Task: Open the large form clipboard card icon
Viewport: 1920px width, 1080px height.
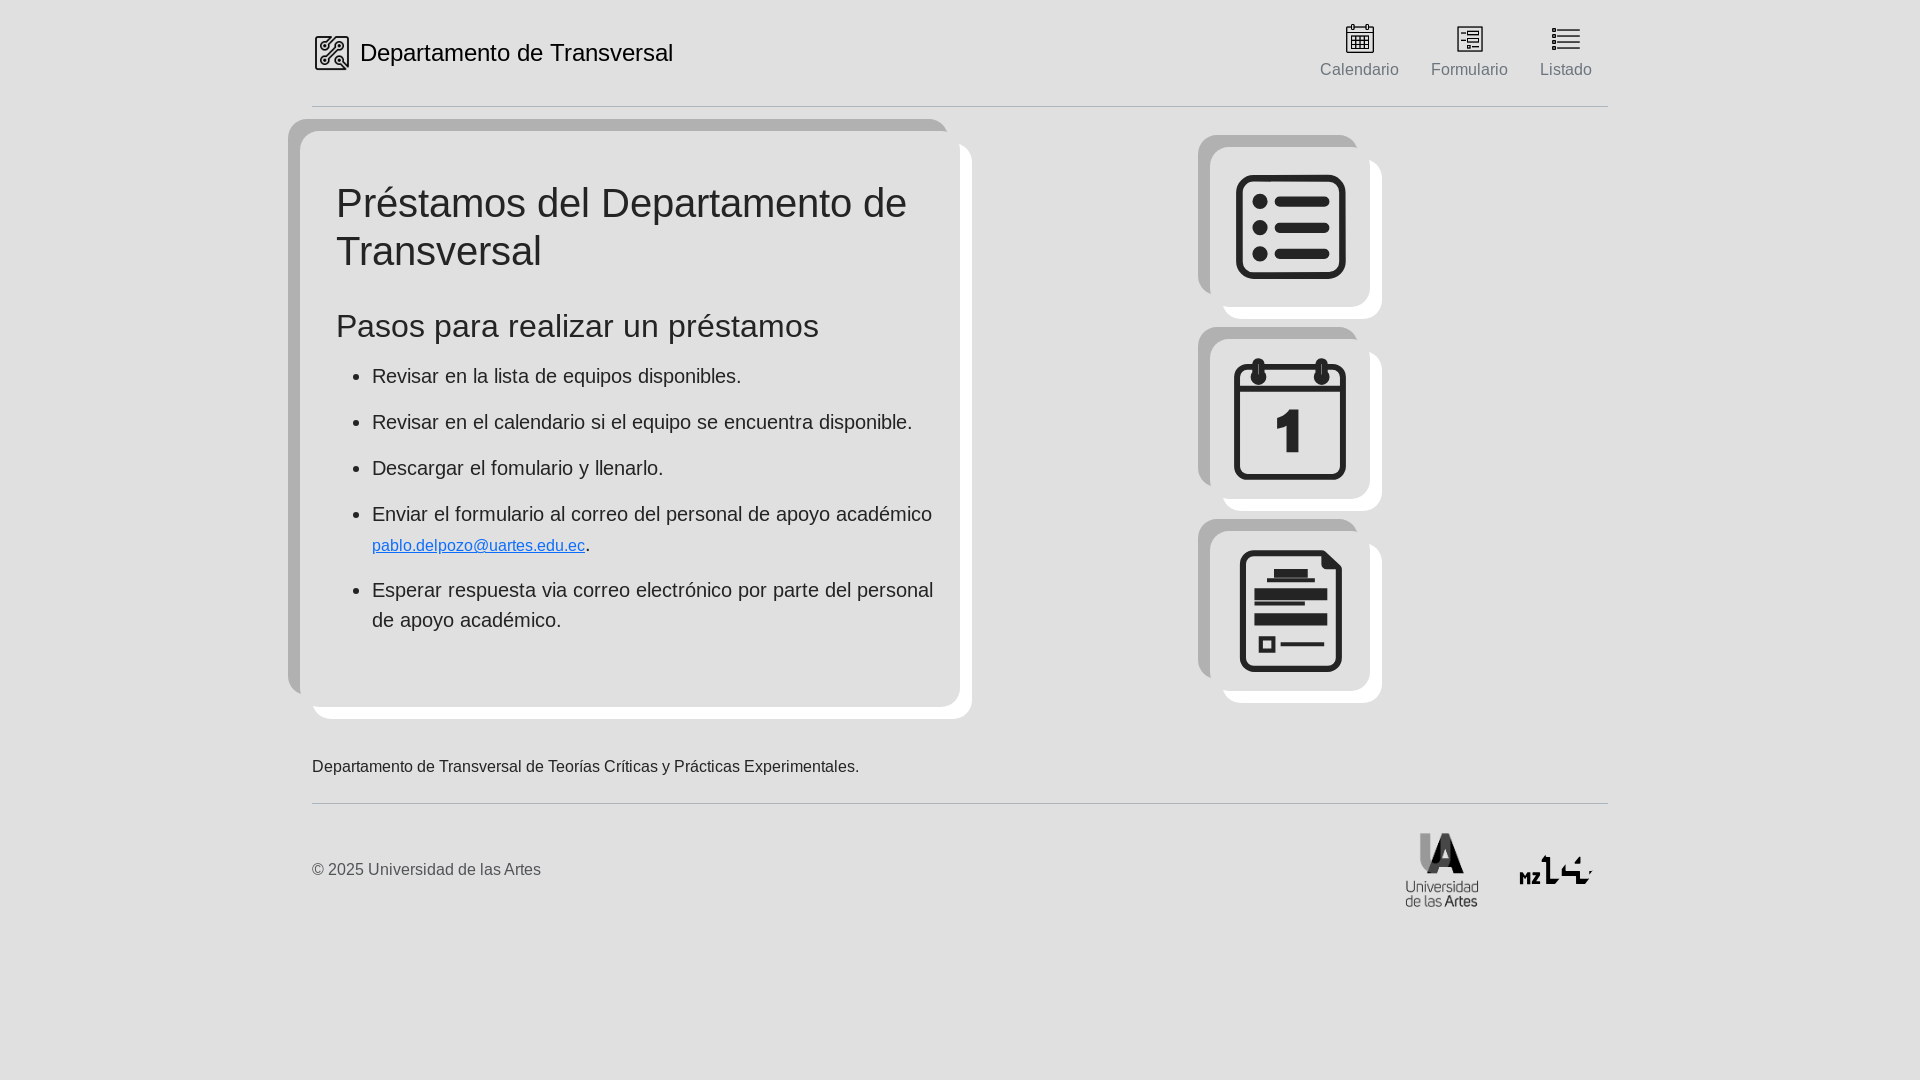Action: (1290, 611)
